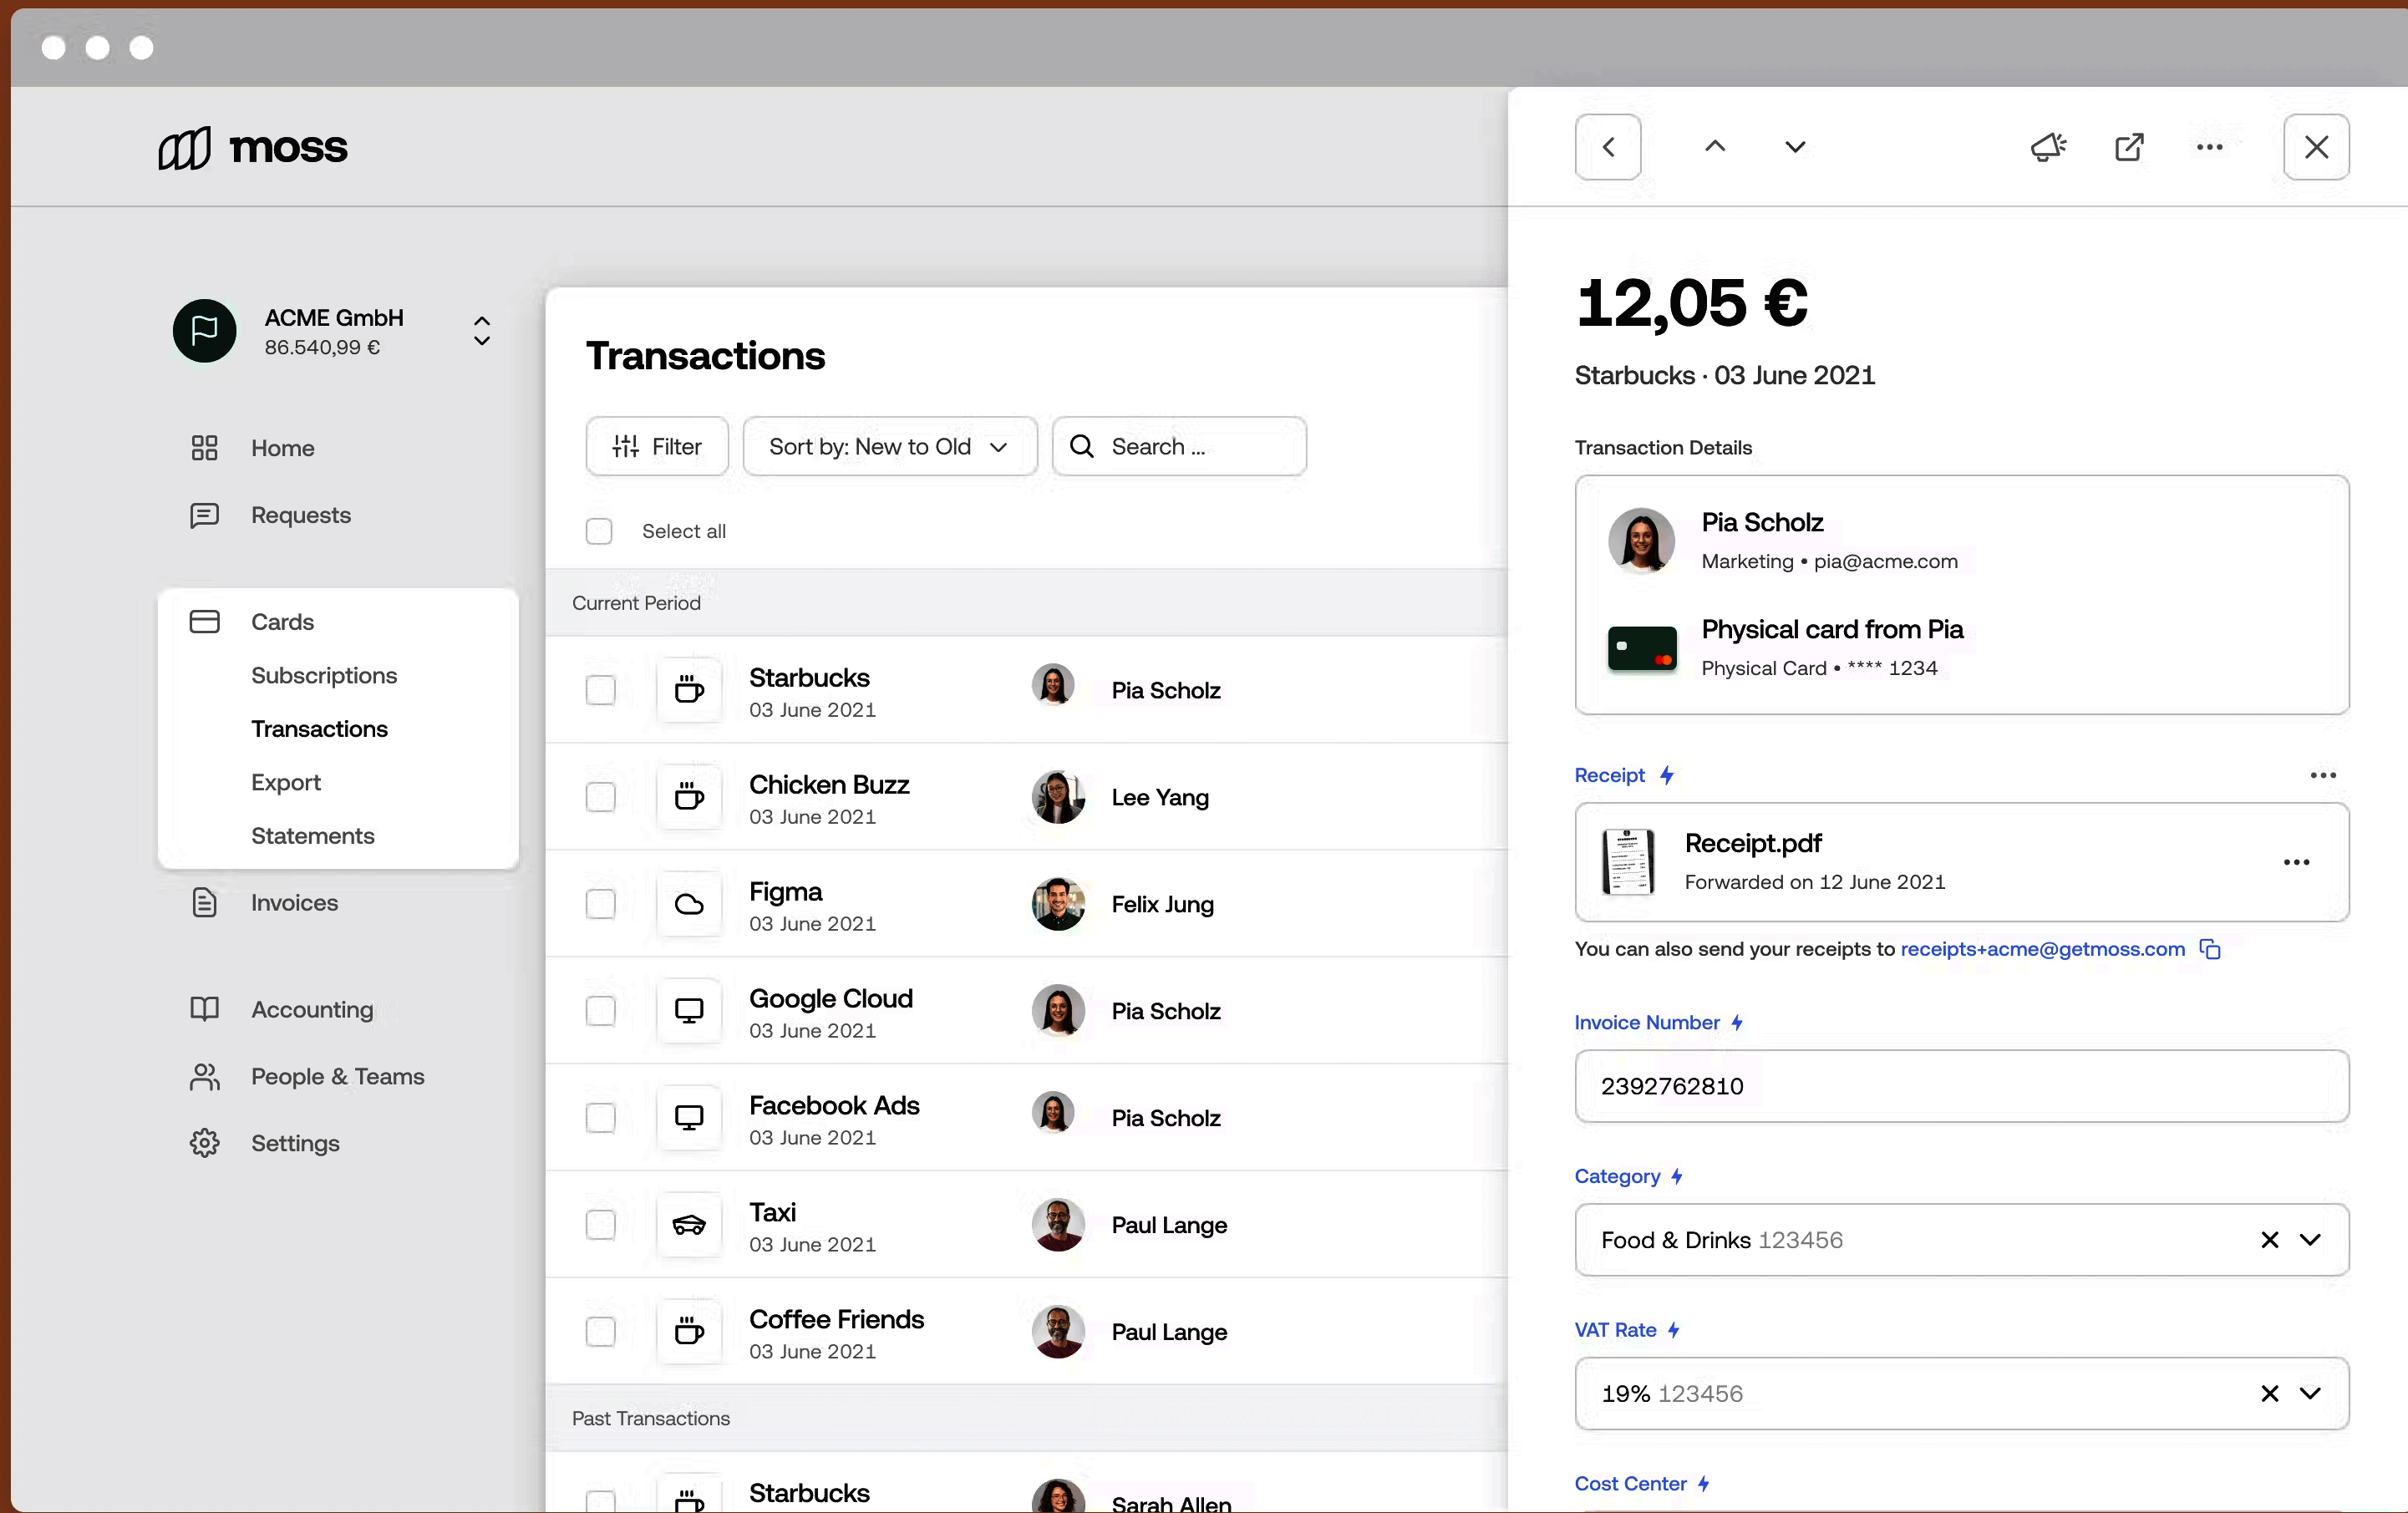Open Subscriptions in the Cards menu
Viewport: 2408px width, 1513px height.
coord(324,675)
